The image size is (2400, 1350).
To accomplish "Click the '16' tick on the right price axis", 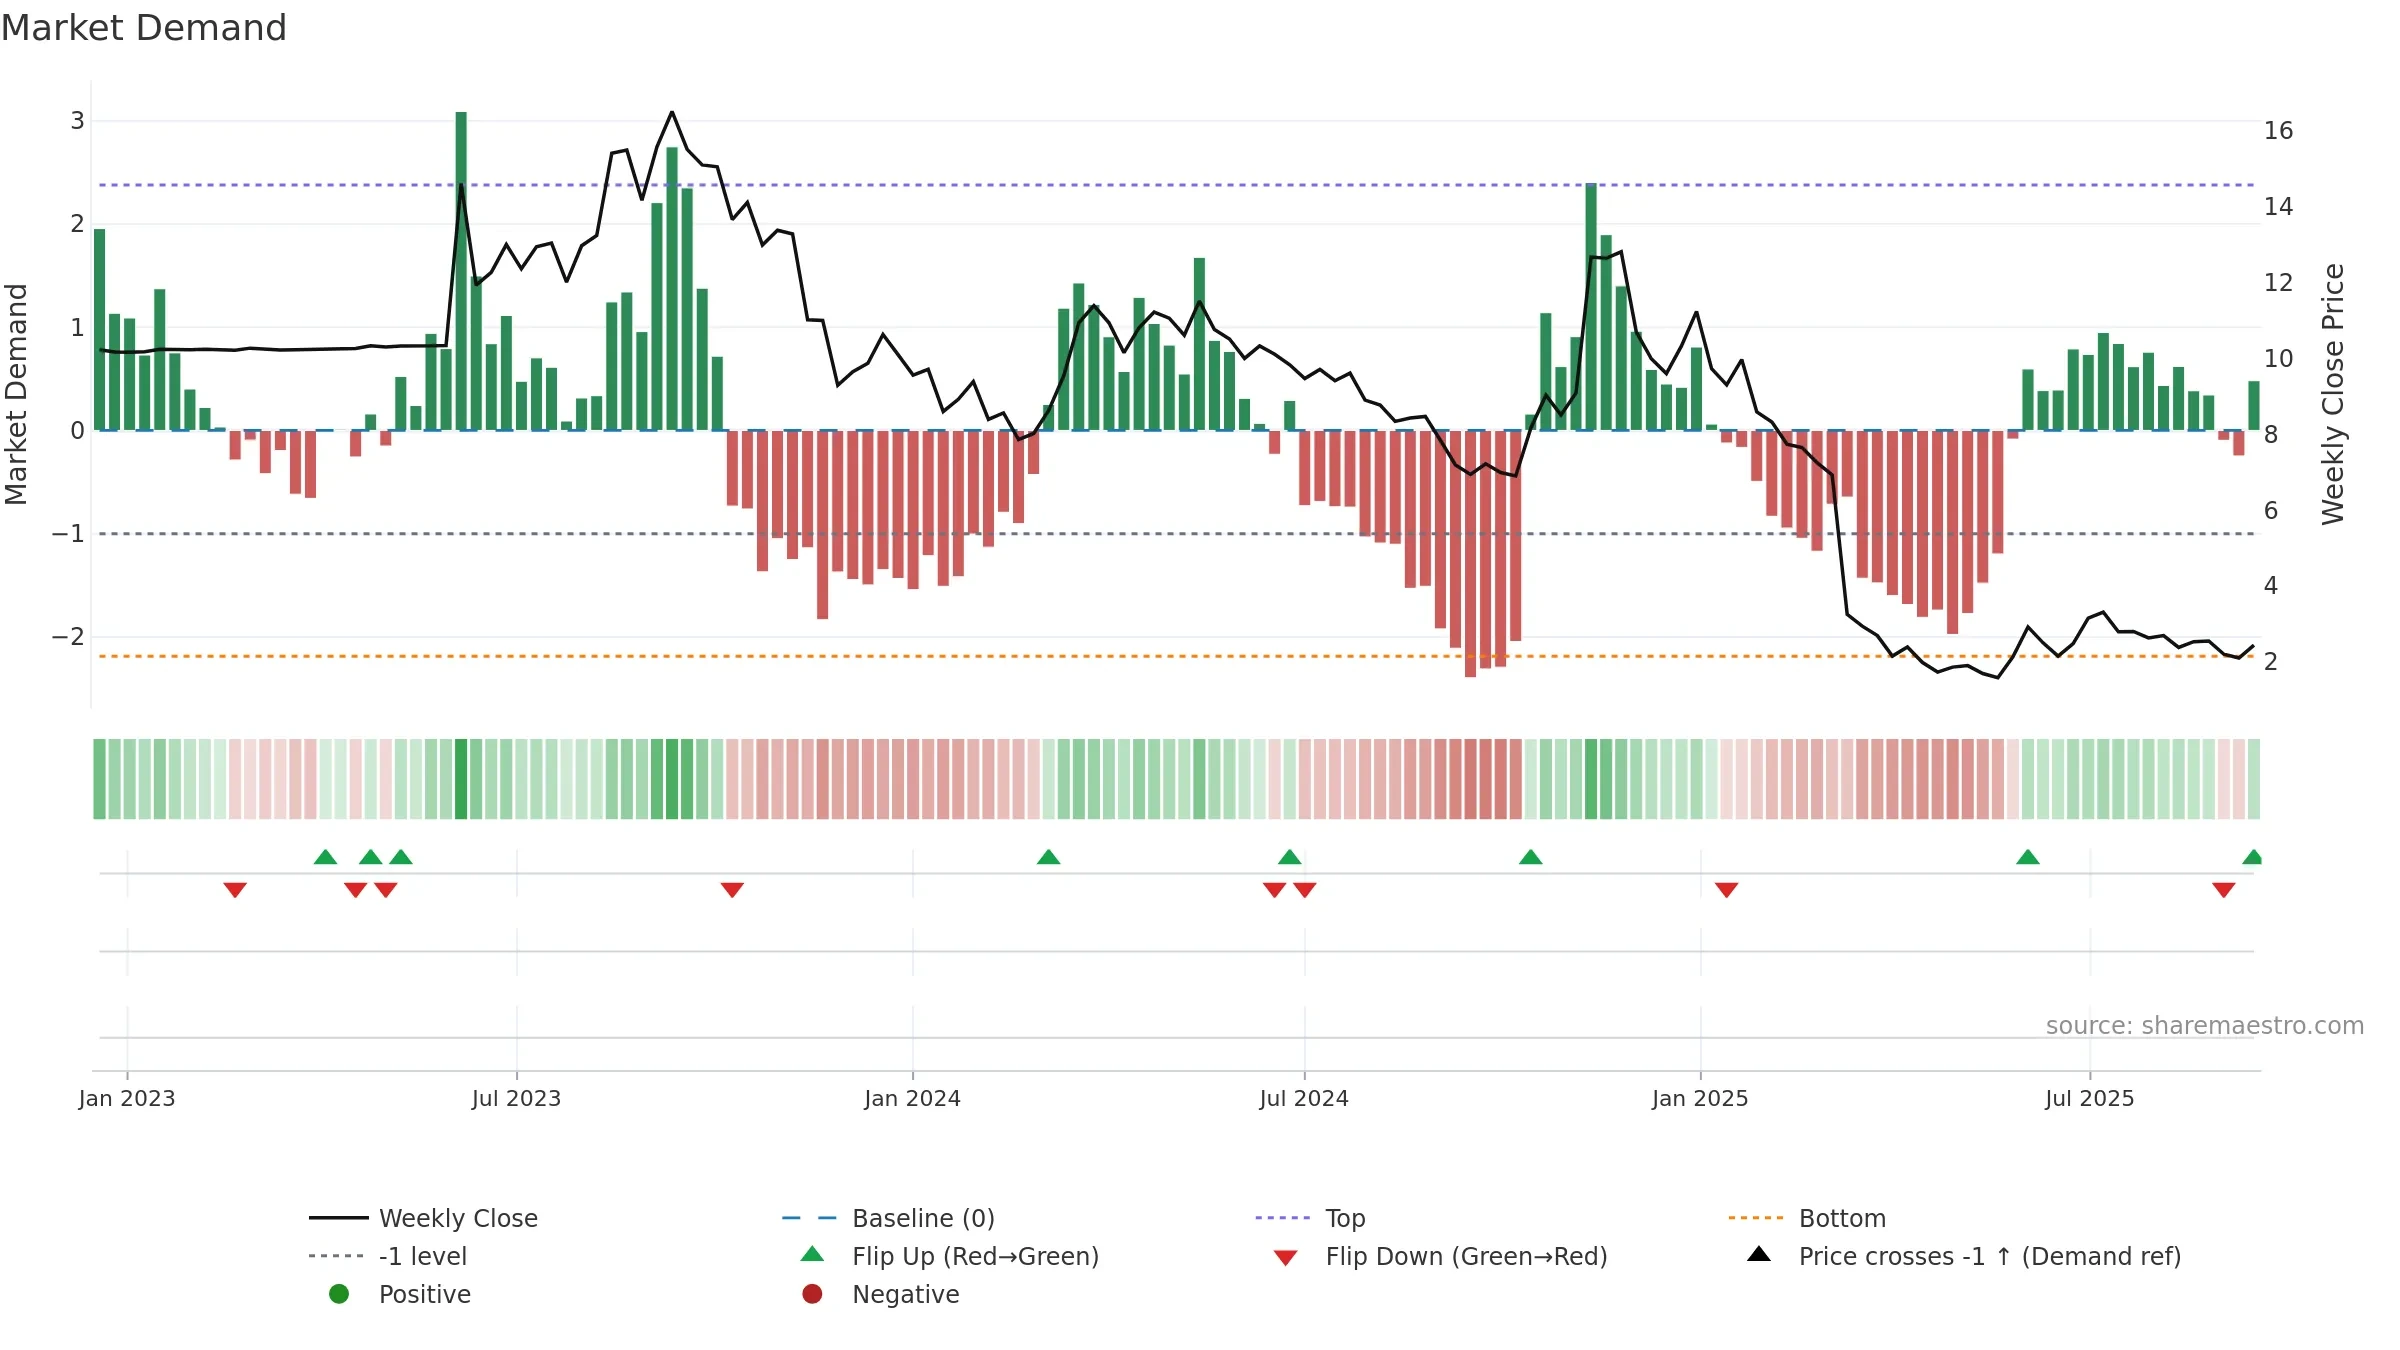I will (2278, 131).
